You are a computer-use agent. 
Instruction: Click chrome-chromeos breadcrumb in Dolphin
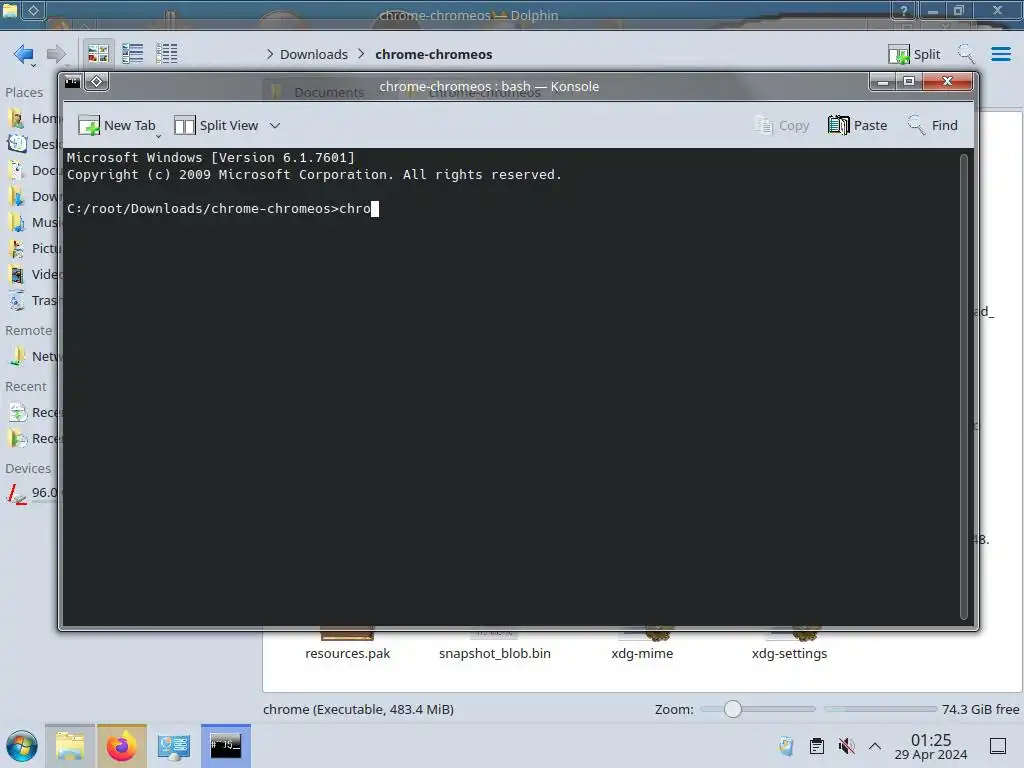[434, 54]
